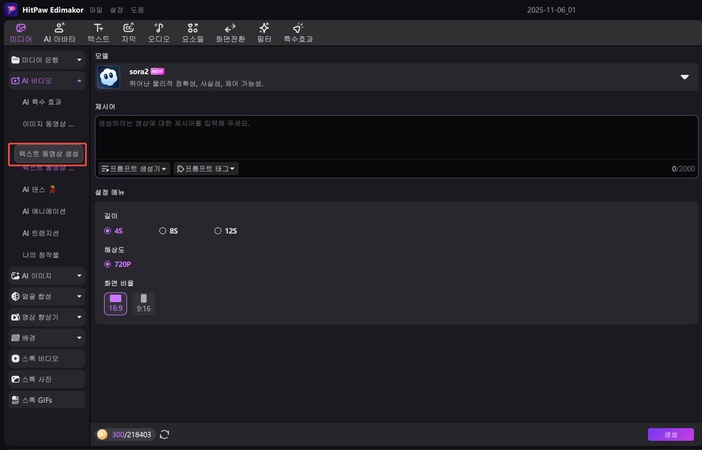702x450 pixels.
Task: Expand the 배경 section arrow
Action: pyautogui.click(x=79, y=338)
